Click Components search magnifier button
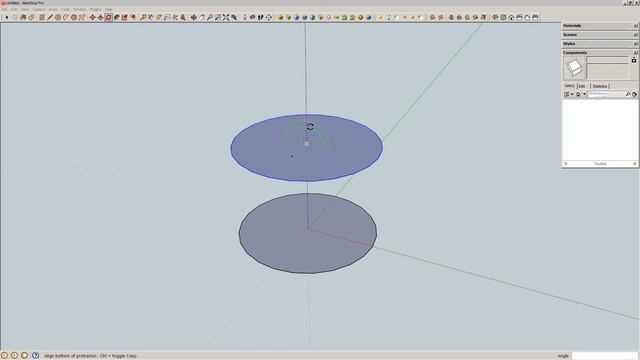This screenshot has height=360, width=640. [628, 94]
